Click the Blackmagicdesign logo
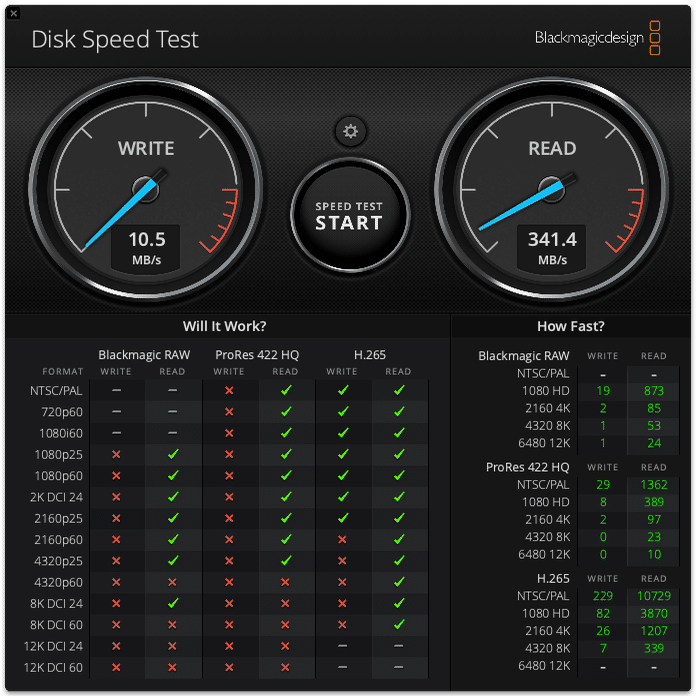696x696 pixels. (x=597, y=38)
